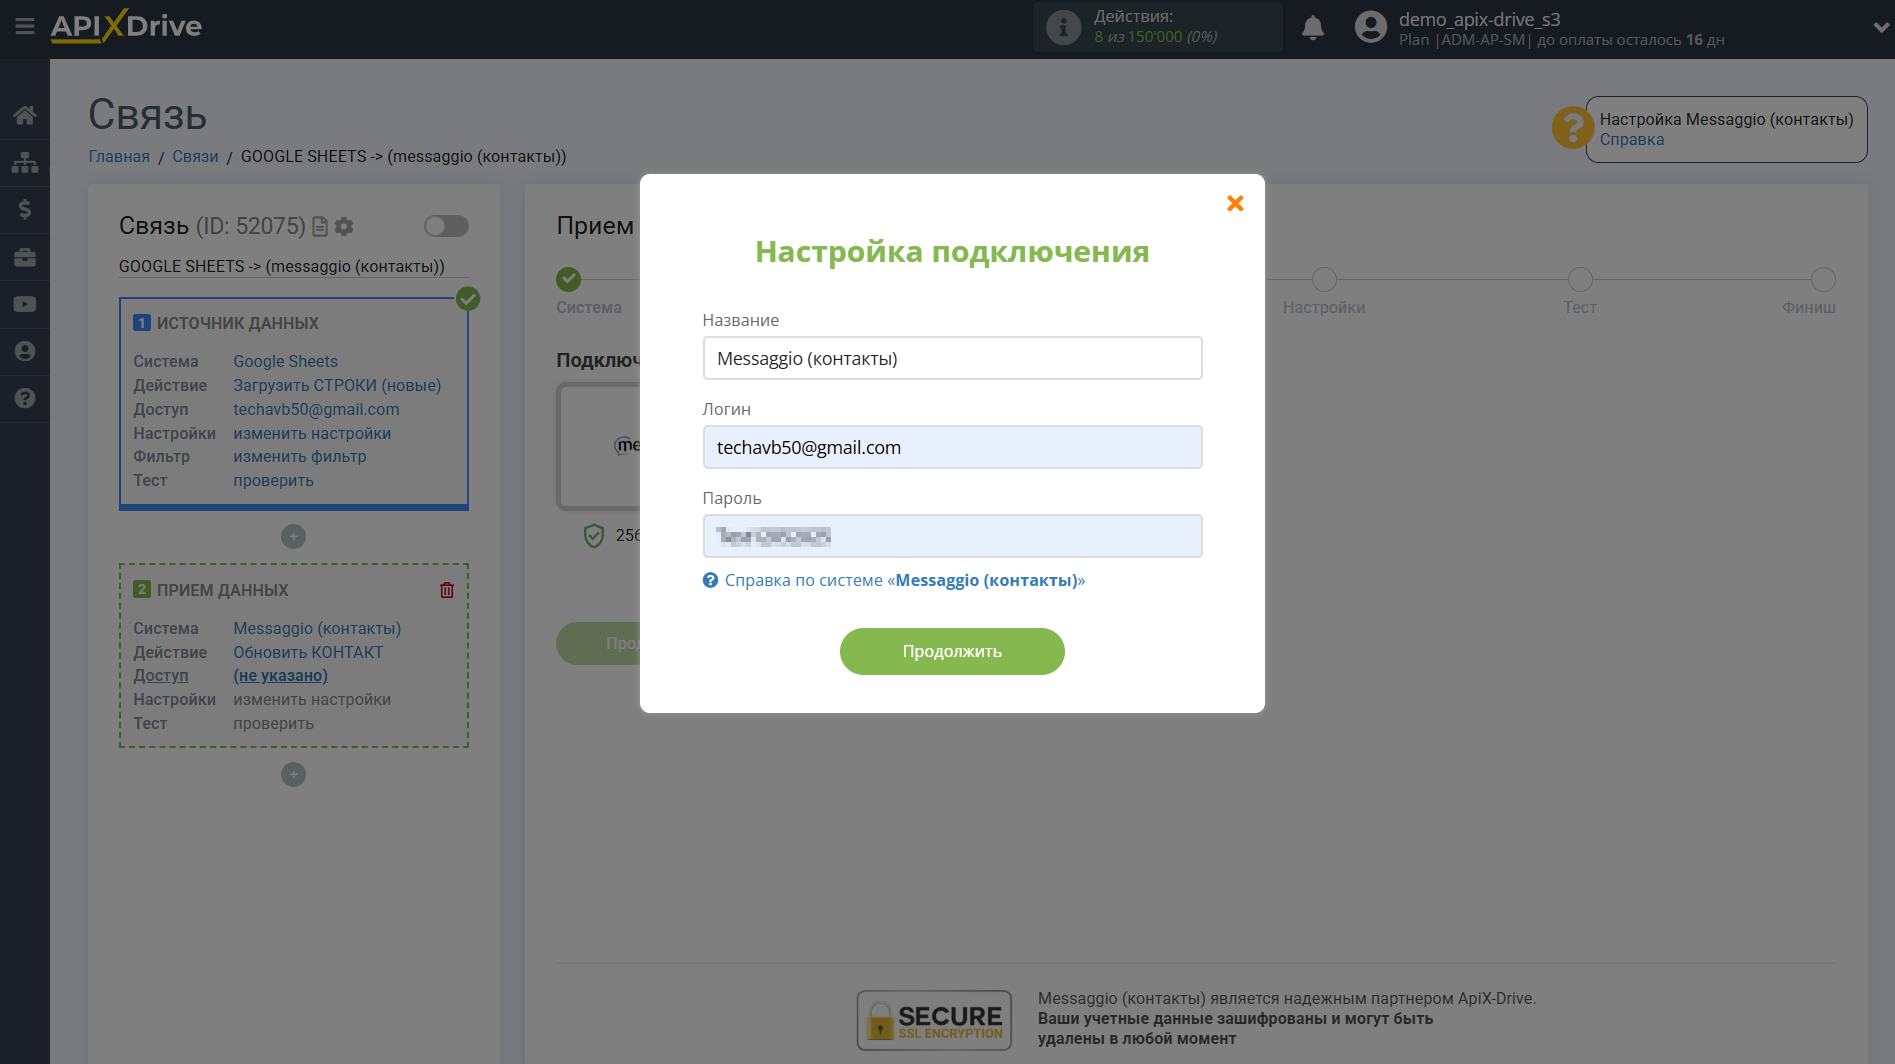Open the hamburger menu
This screenshot has height=1064, width=1895.
(x=24, y=26)
